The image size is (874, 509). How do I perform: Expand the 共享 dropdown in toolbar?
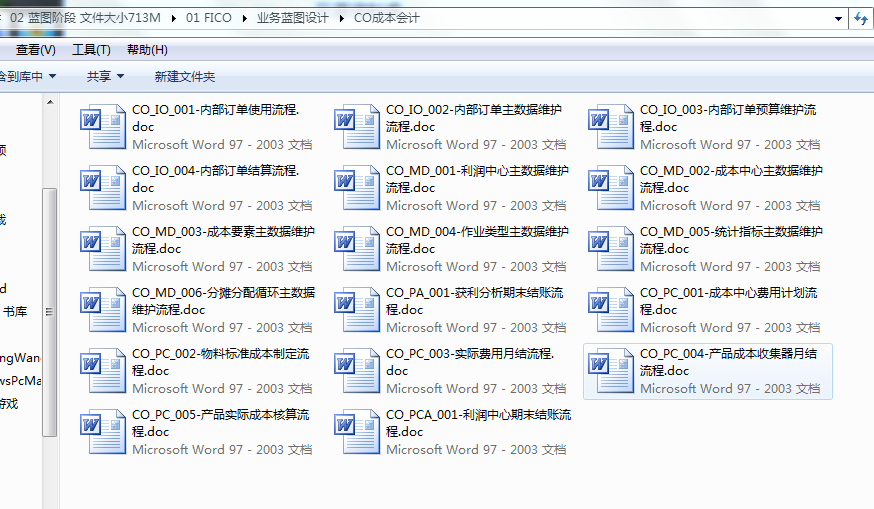(105, 76)
